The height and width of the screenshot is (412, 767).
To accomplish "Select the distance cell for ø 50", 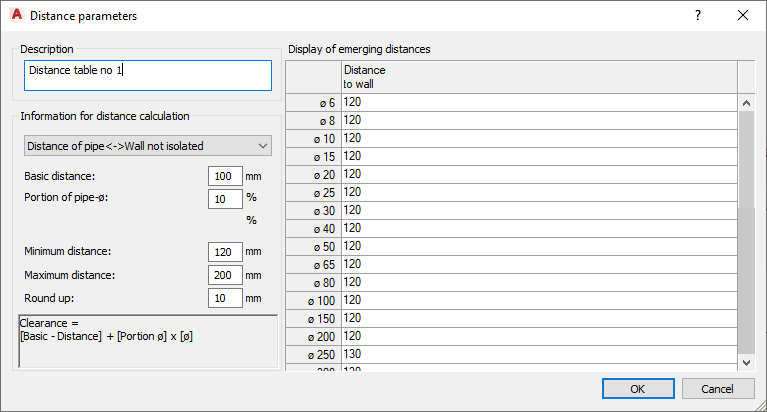I will point(539,247).
